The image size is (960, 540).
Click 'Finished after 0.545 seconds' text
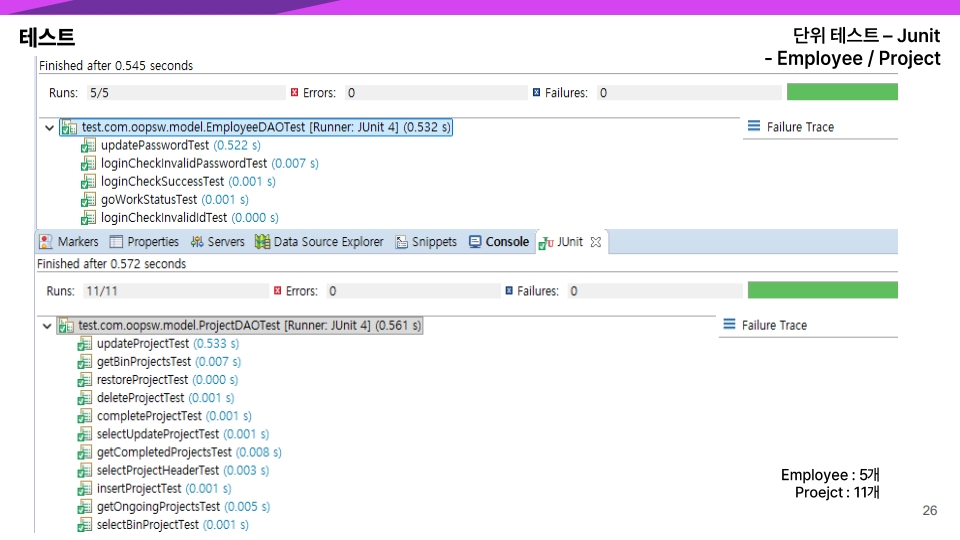(x=116, y=66)
